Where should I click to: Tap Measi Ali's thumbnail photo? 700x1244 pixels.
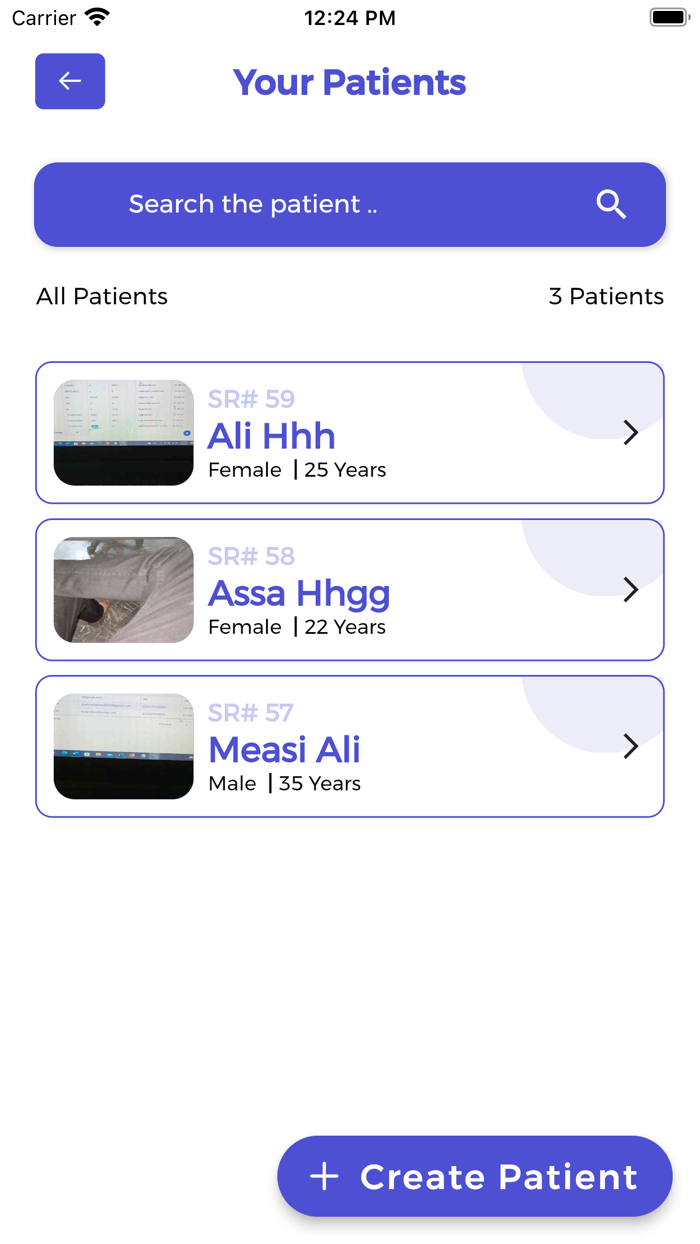click(x=123, y=746)
